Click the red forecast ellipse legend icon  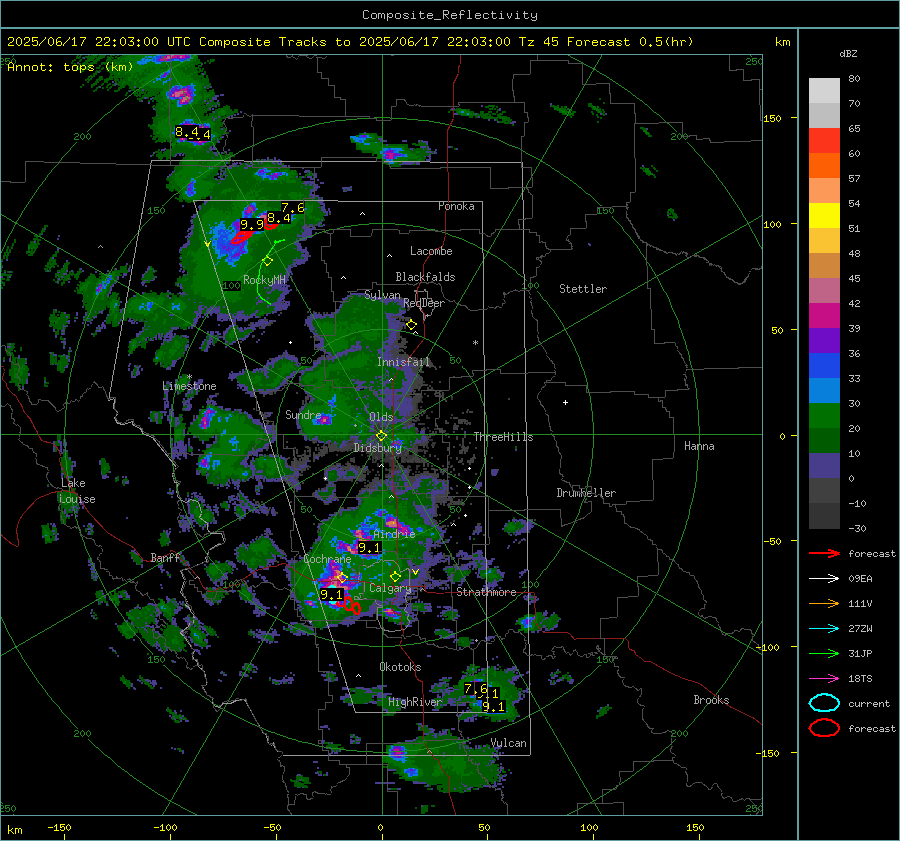pyautogui.click(x=824, y=728)
